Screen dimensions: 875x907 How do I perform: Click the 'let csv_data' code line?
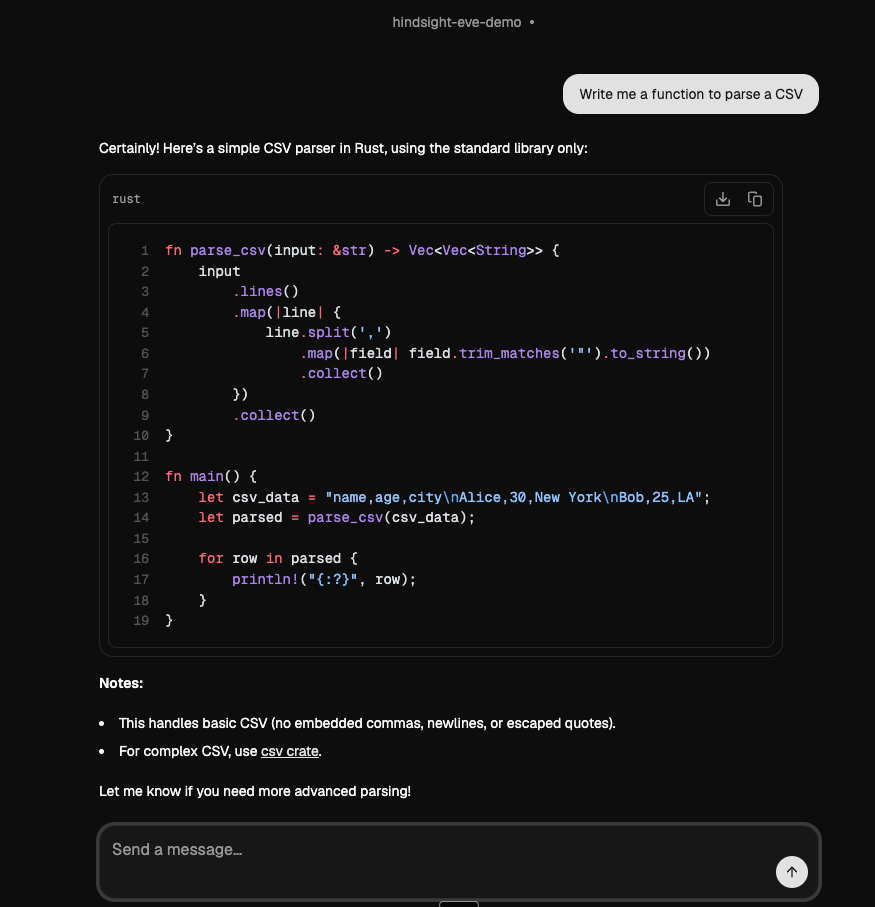(x=454, y=497)
